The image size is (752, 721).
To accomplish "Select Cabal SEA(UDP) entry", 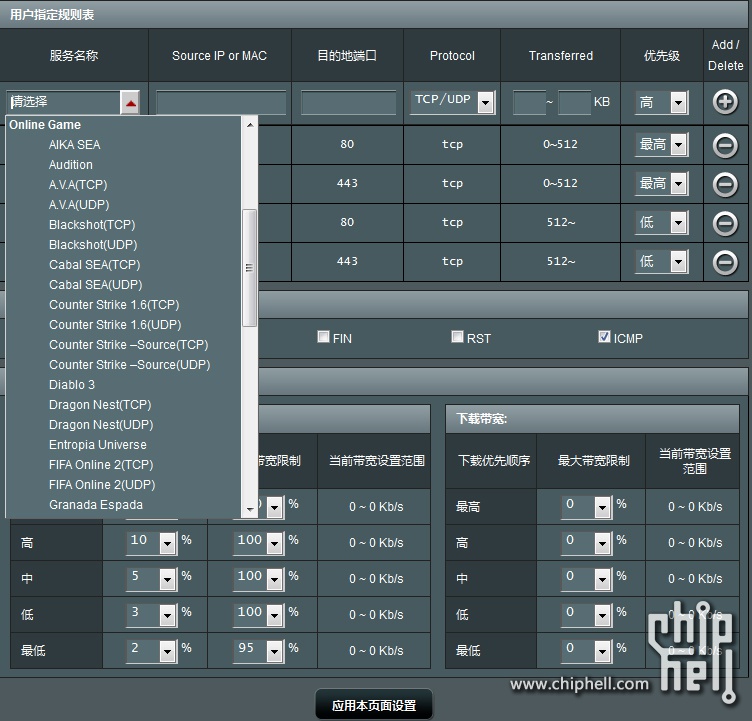I will [x=95, y=285].
